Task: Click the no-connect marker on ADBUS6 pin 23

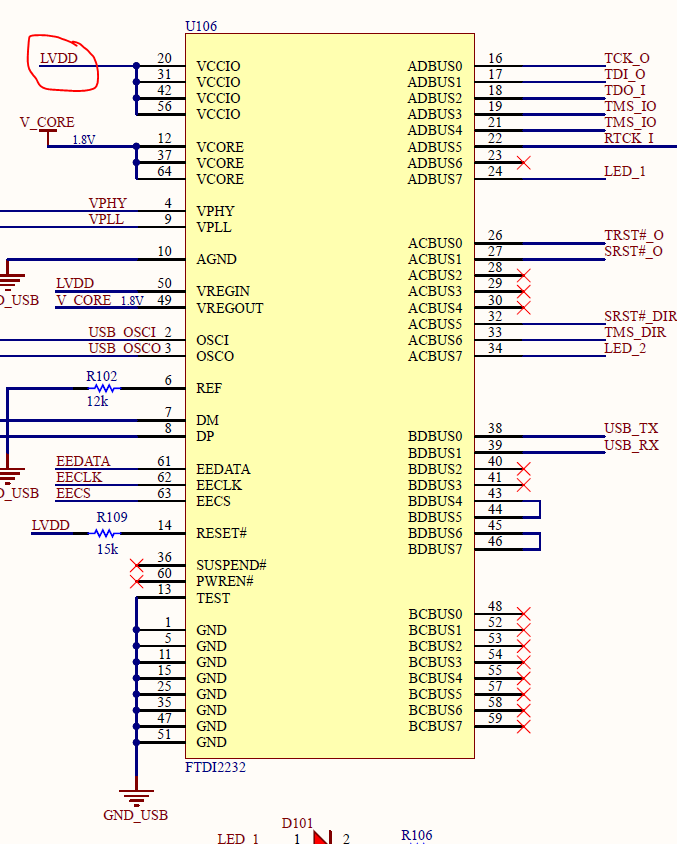Action: 524,163
